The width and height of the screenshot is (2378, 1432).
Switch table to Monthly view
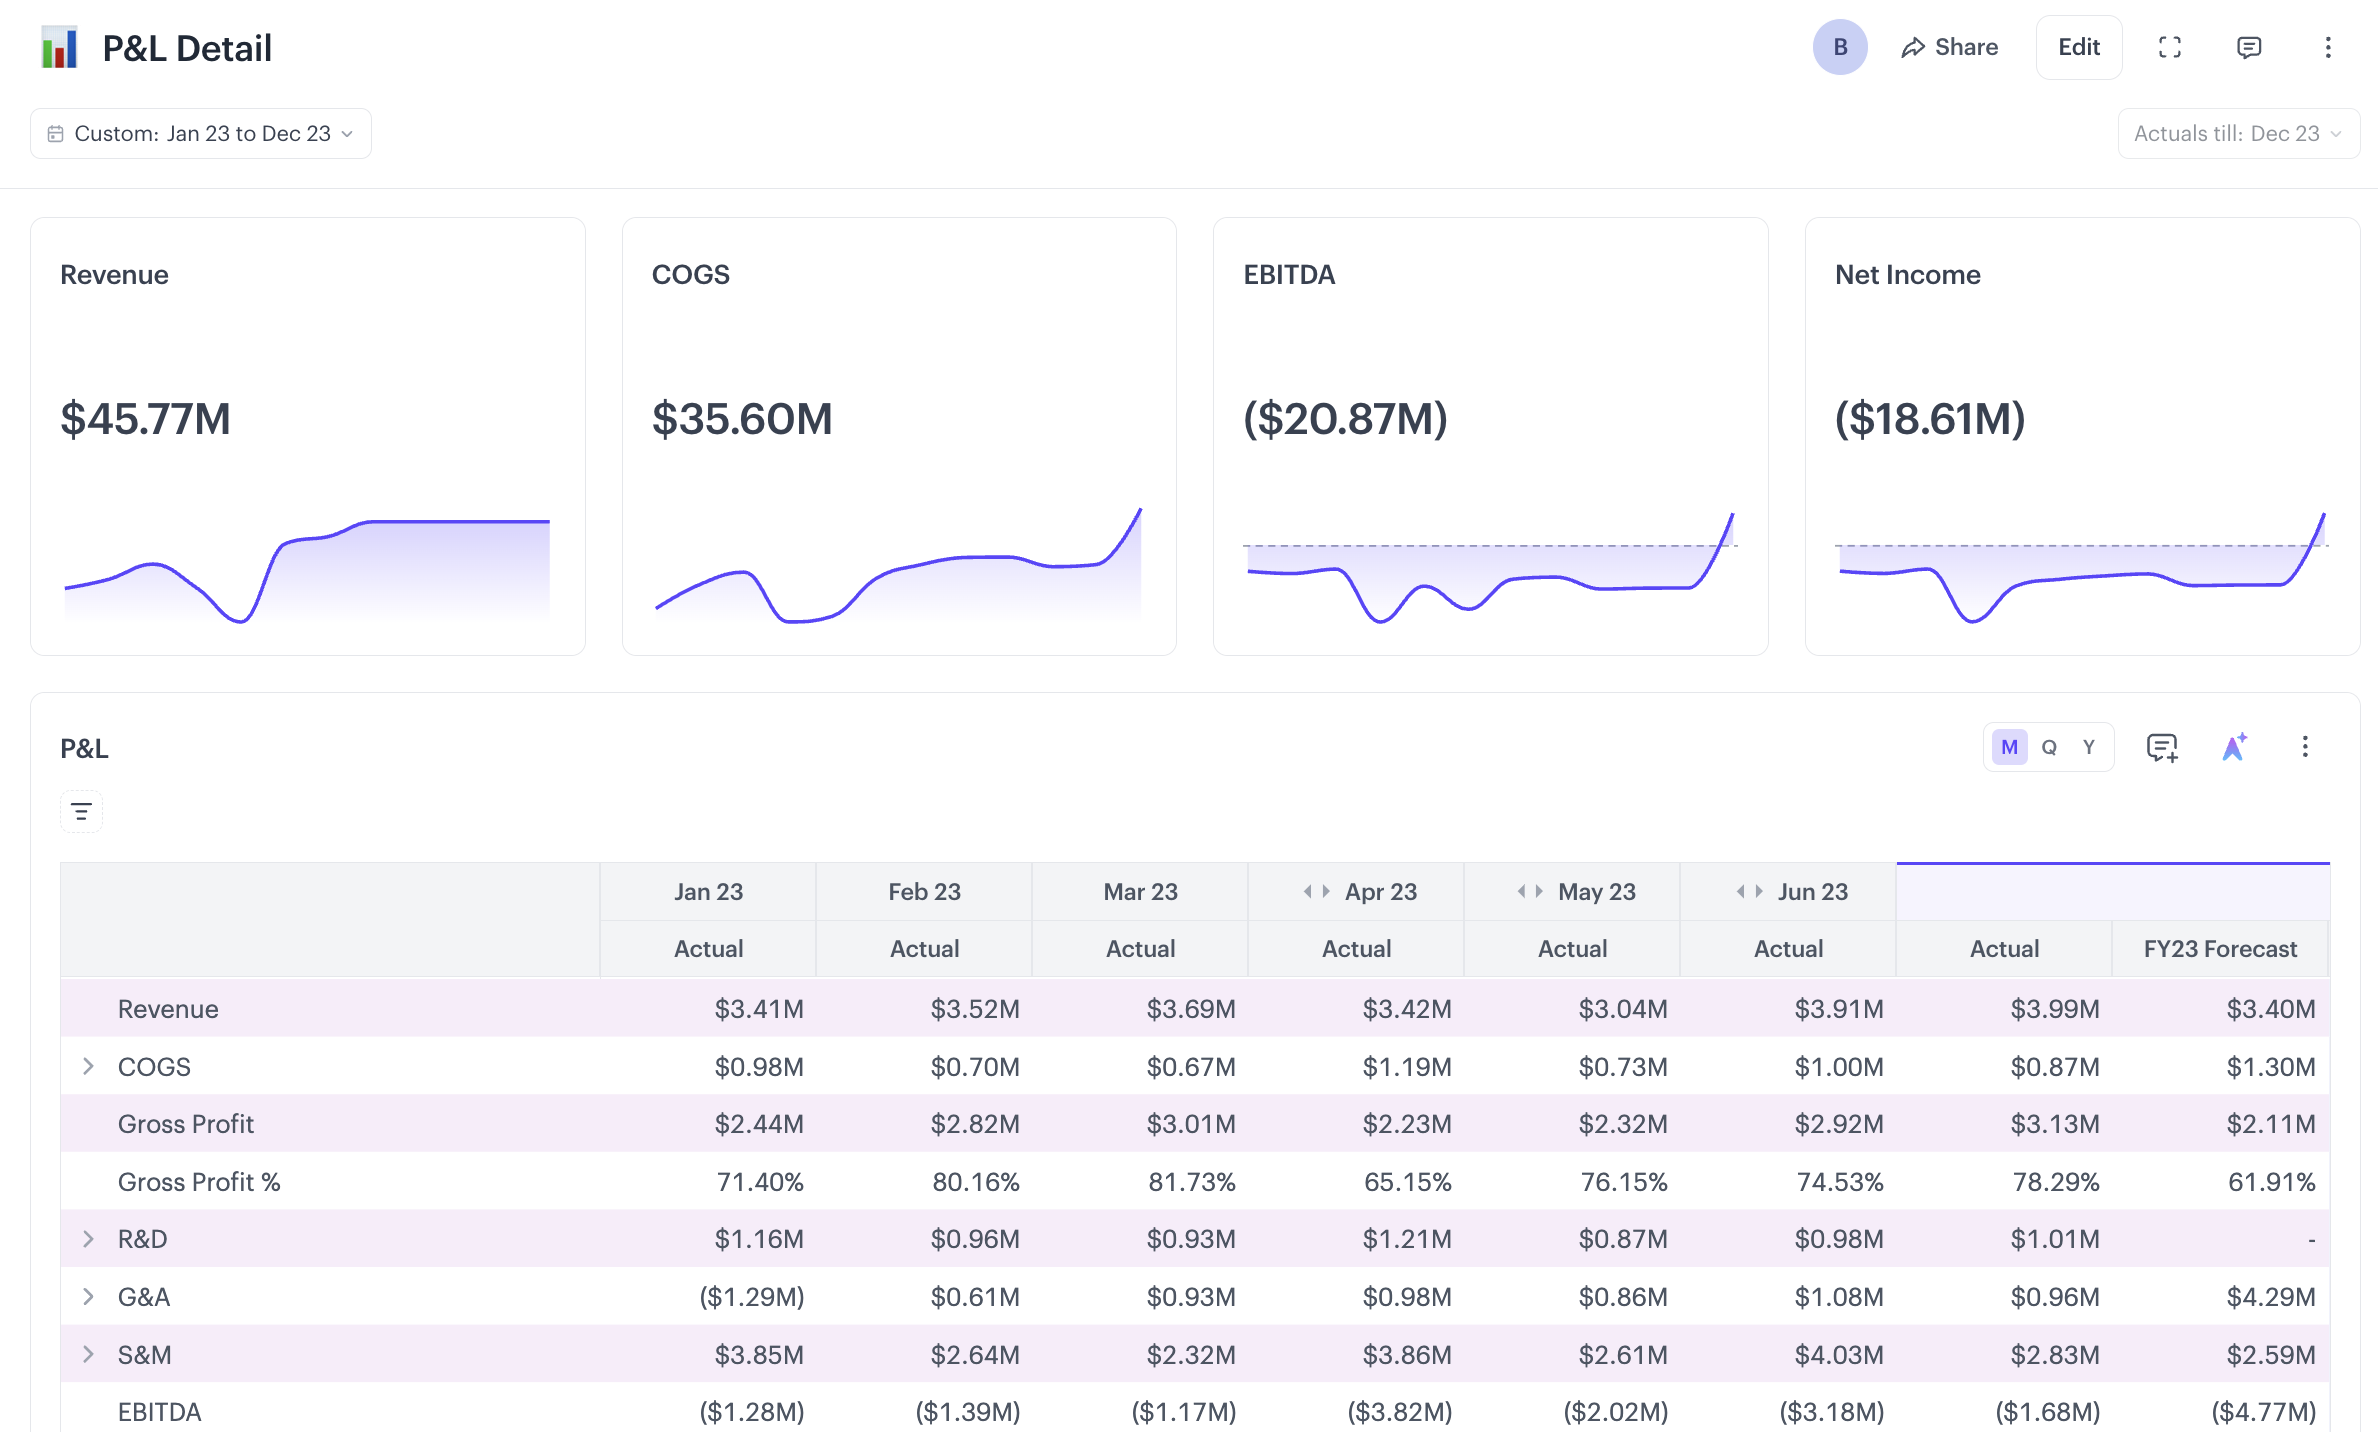(2009, 747)
